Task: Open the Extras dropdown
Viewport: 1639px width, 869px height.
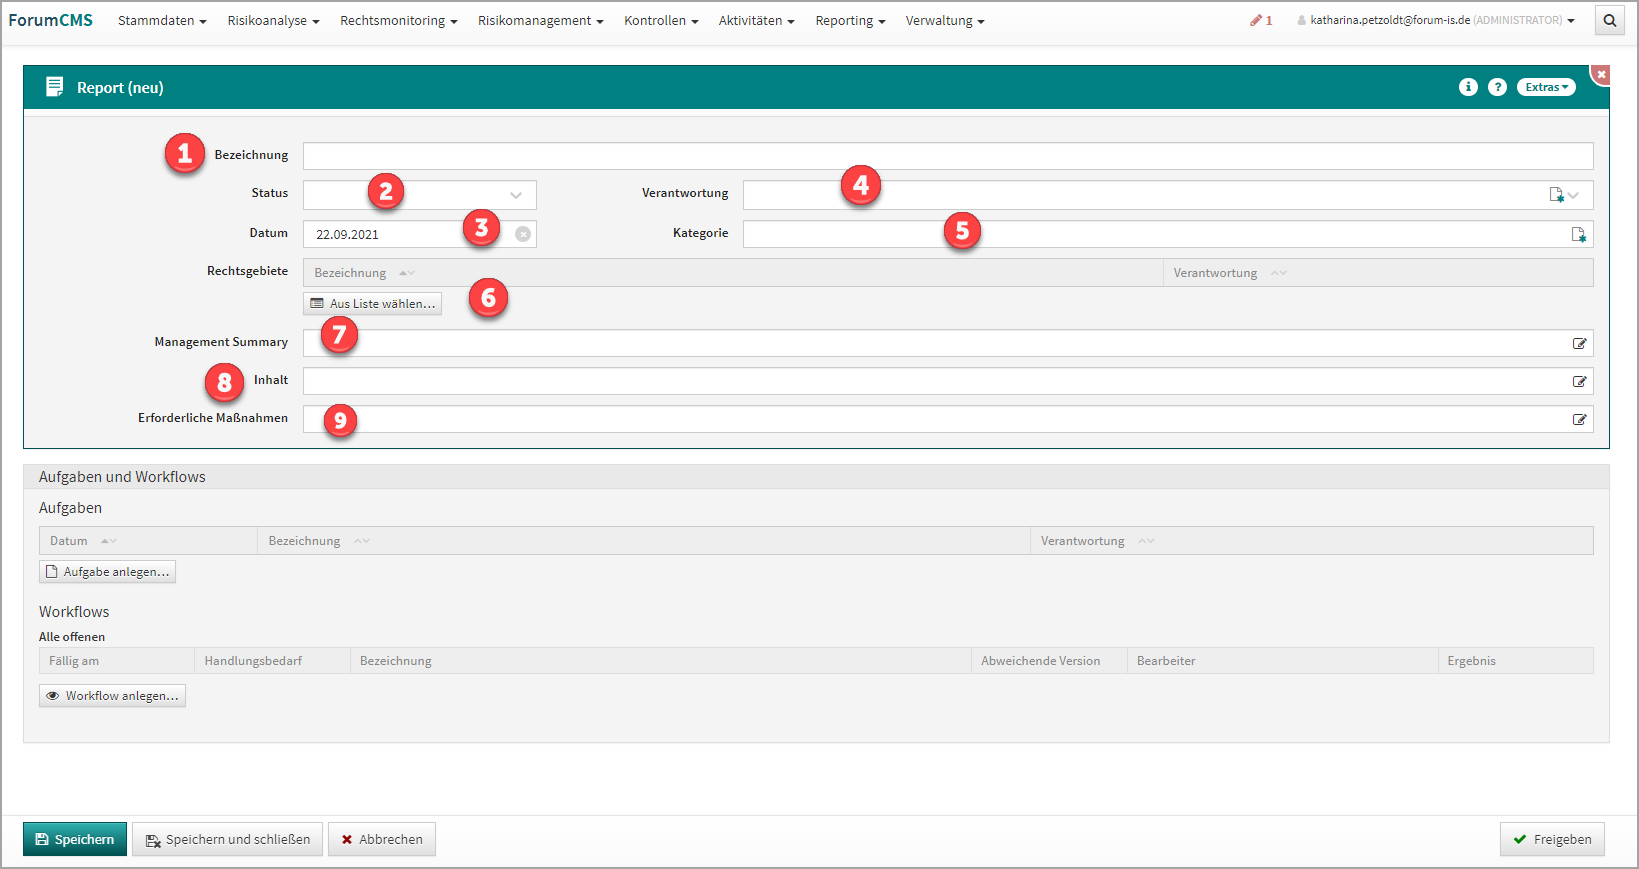Action: click(x=1546, y=87)
